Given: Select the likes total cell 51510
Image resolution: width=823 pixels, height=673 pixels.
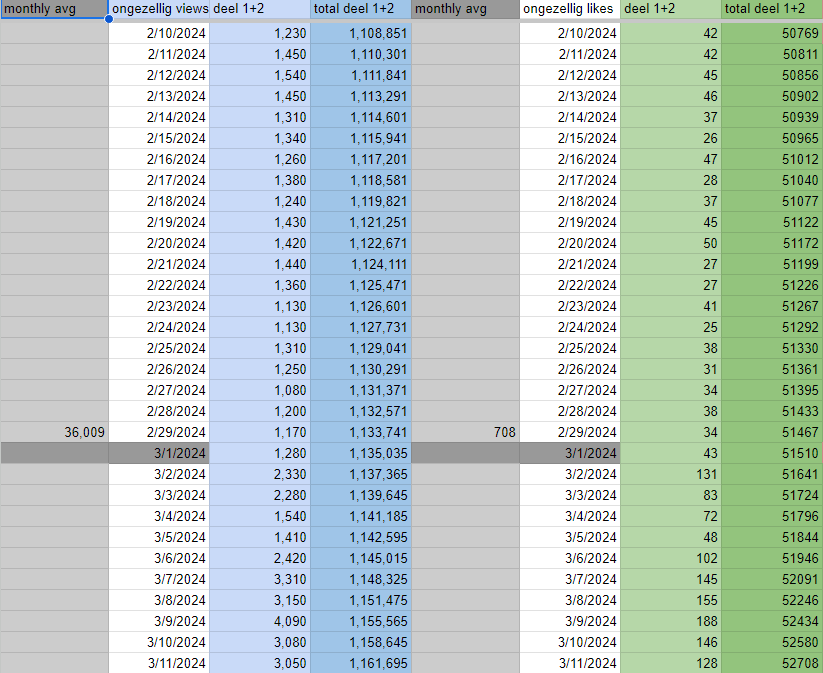Looking at the screenshot, I should 771,453.
